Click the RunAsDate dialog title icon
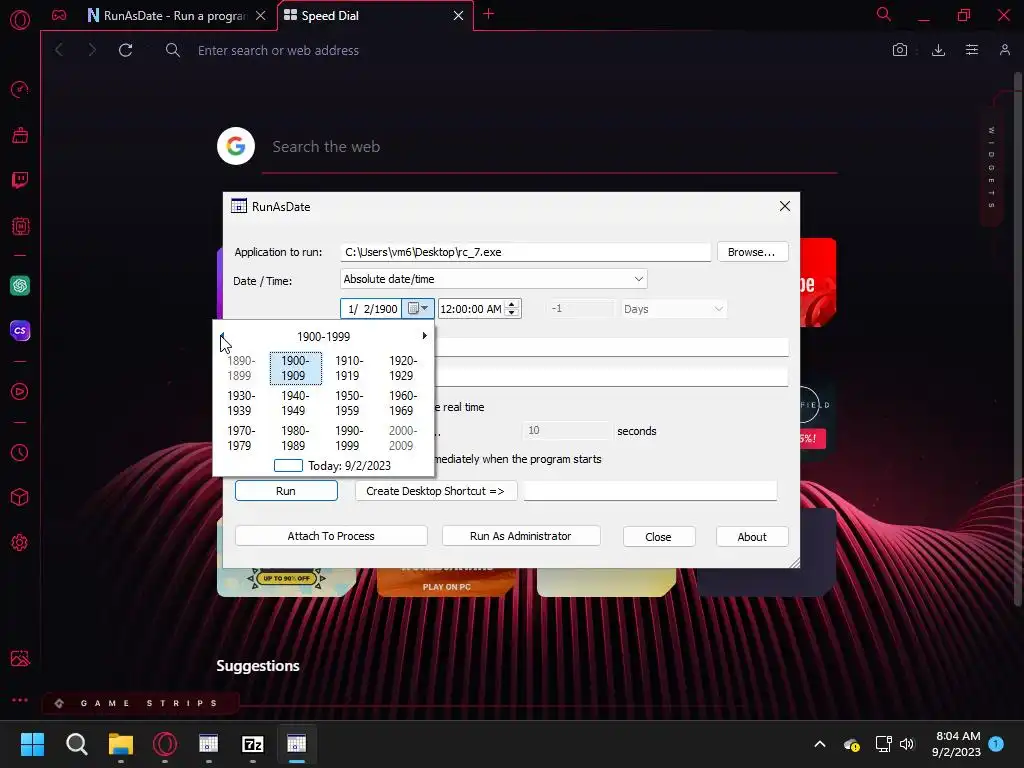Screen dimensions: 1024x768 [239, 206]
